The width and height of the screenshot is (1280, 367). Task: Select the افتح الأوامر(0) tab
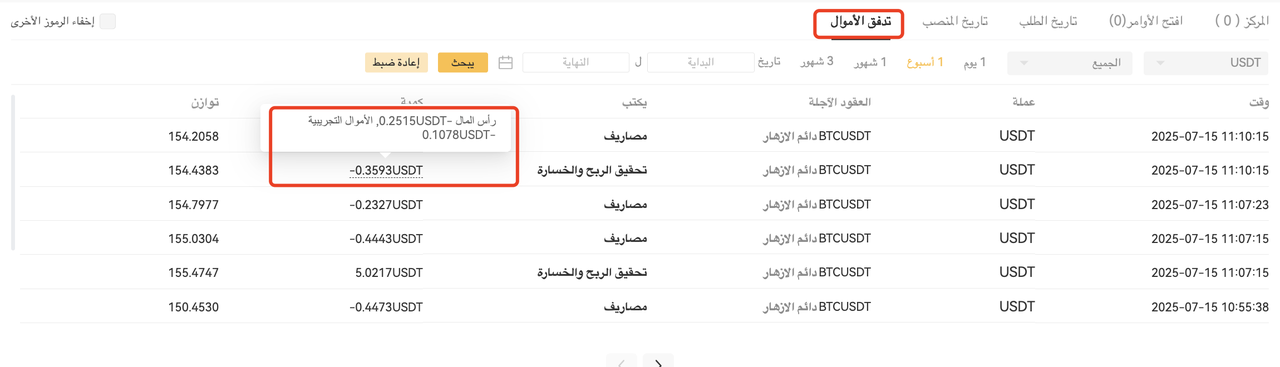1146,21
